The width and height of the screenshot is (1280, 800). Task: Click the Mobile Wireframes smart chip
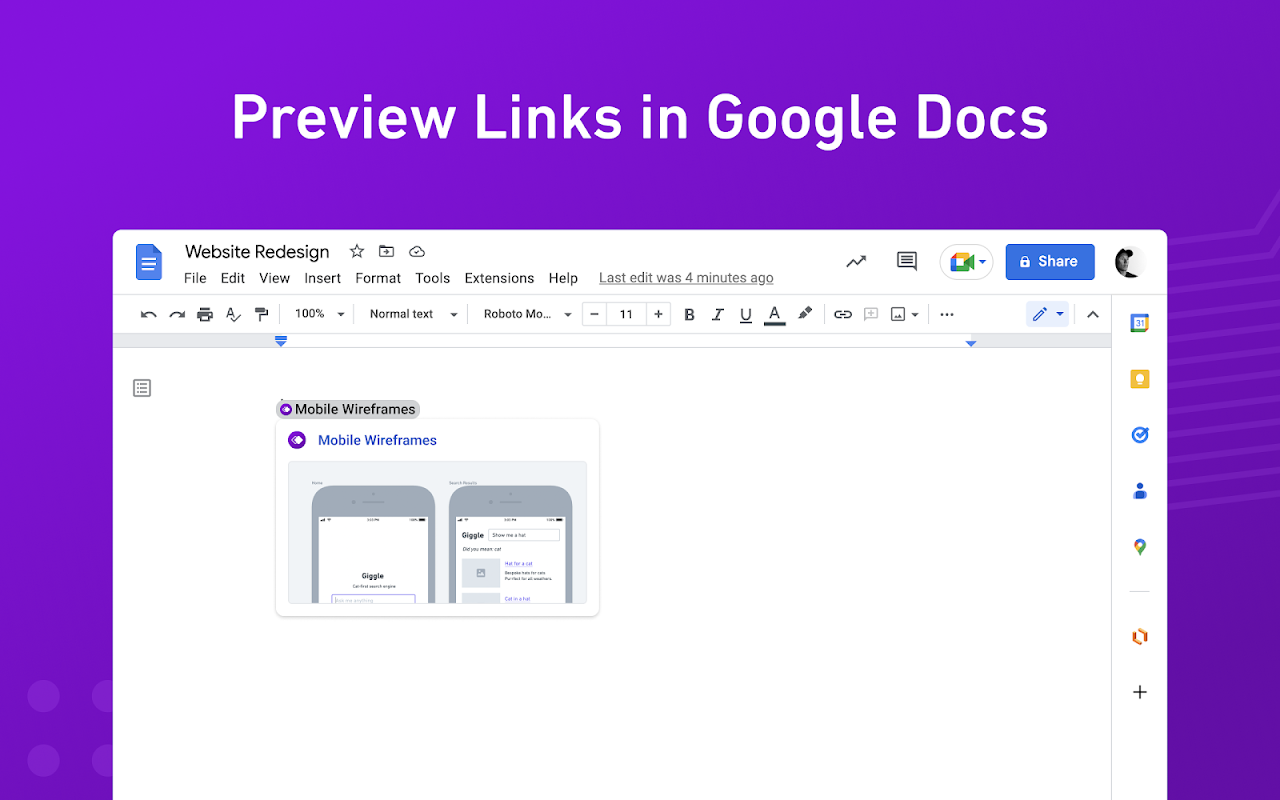point(348,409)
